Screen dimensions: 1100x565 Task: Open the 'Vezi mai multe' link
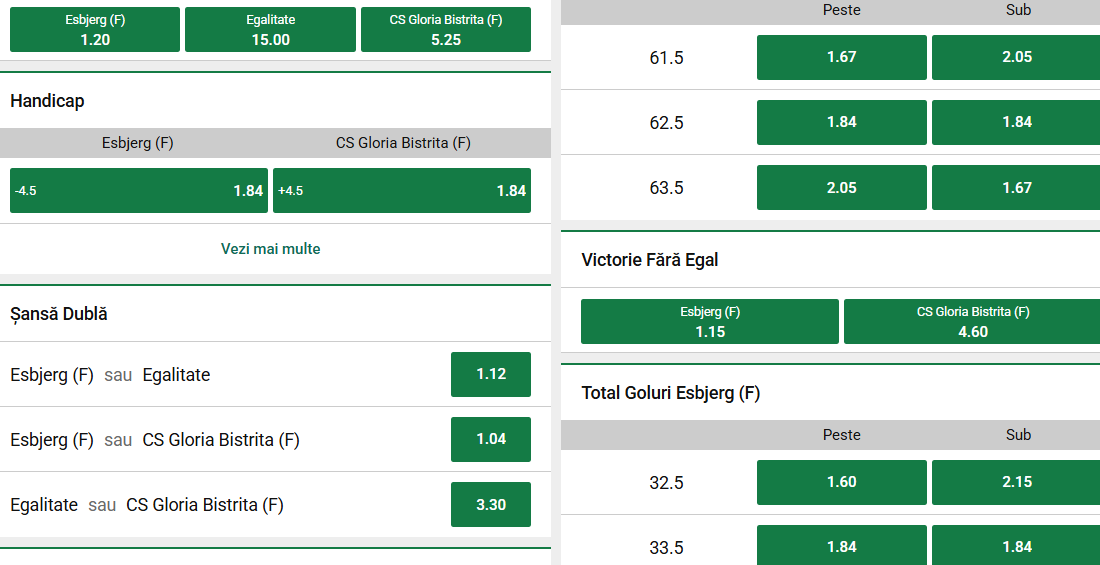(x=271, y=248)
